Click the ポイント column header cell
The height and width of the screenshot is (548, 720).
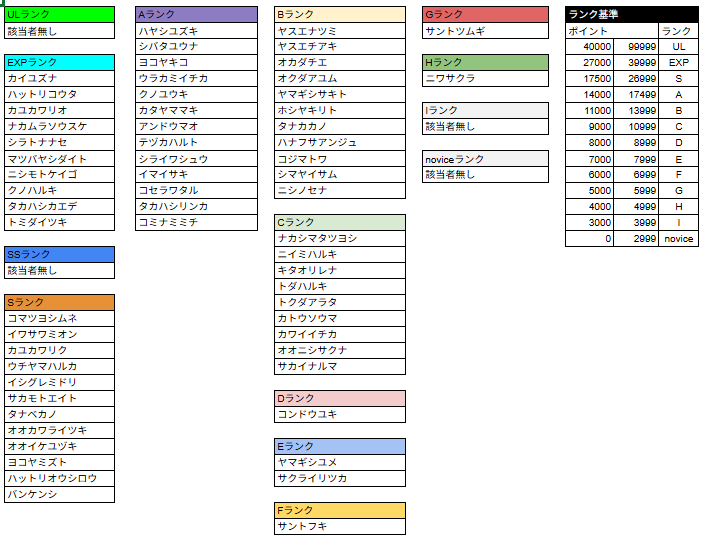point(590,31)
